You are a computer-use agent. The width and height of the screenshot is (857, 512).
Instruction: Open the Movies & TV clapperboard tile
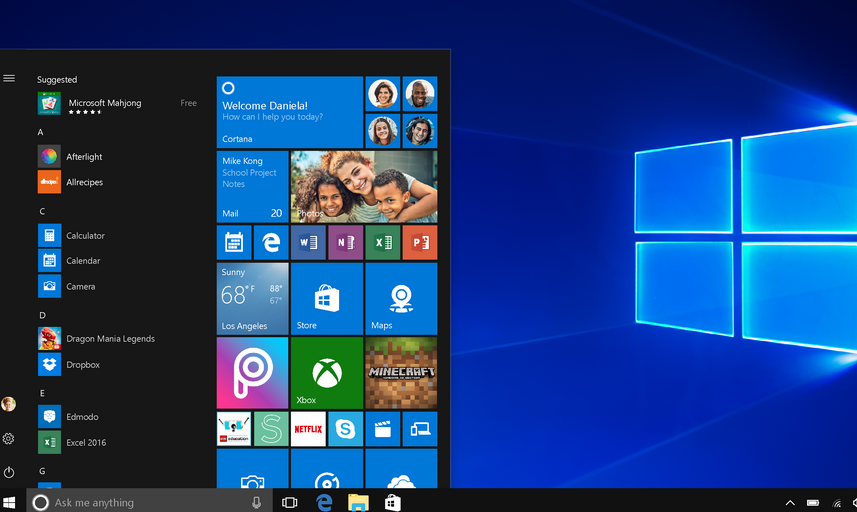point(383,429)
